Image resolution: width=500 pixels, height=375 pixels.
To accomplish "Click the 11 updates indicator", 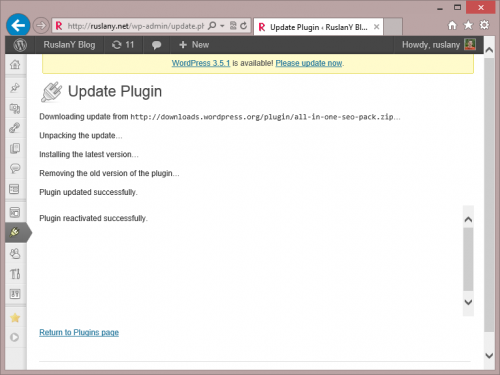I will [x=123, y=45].
